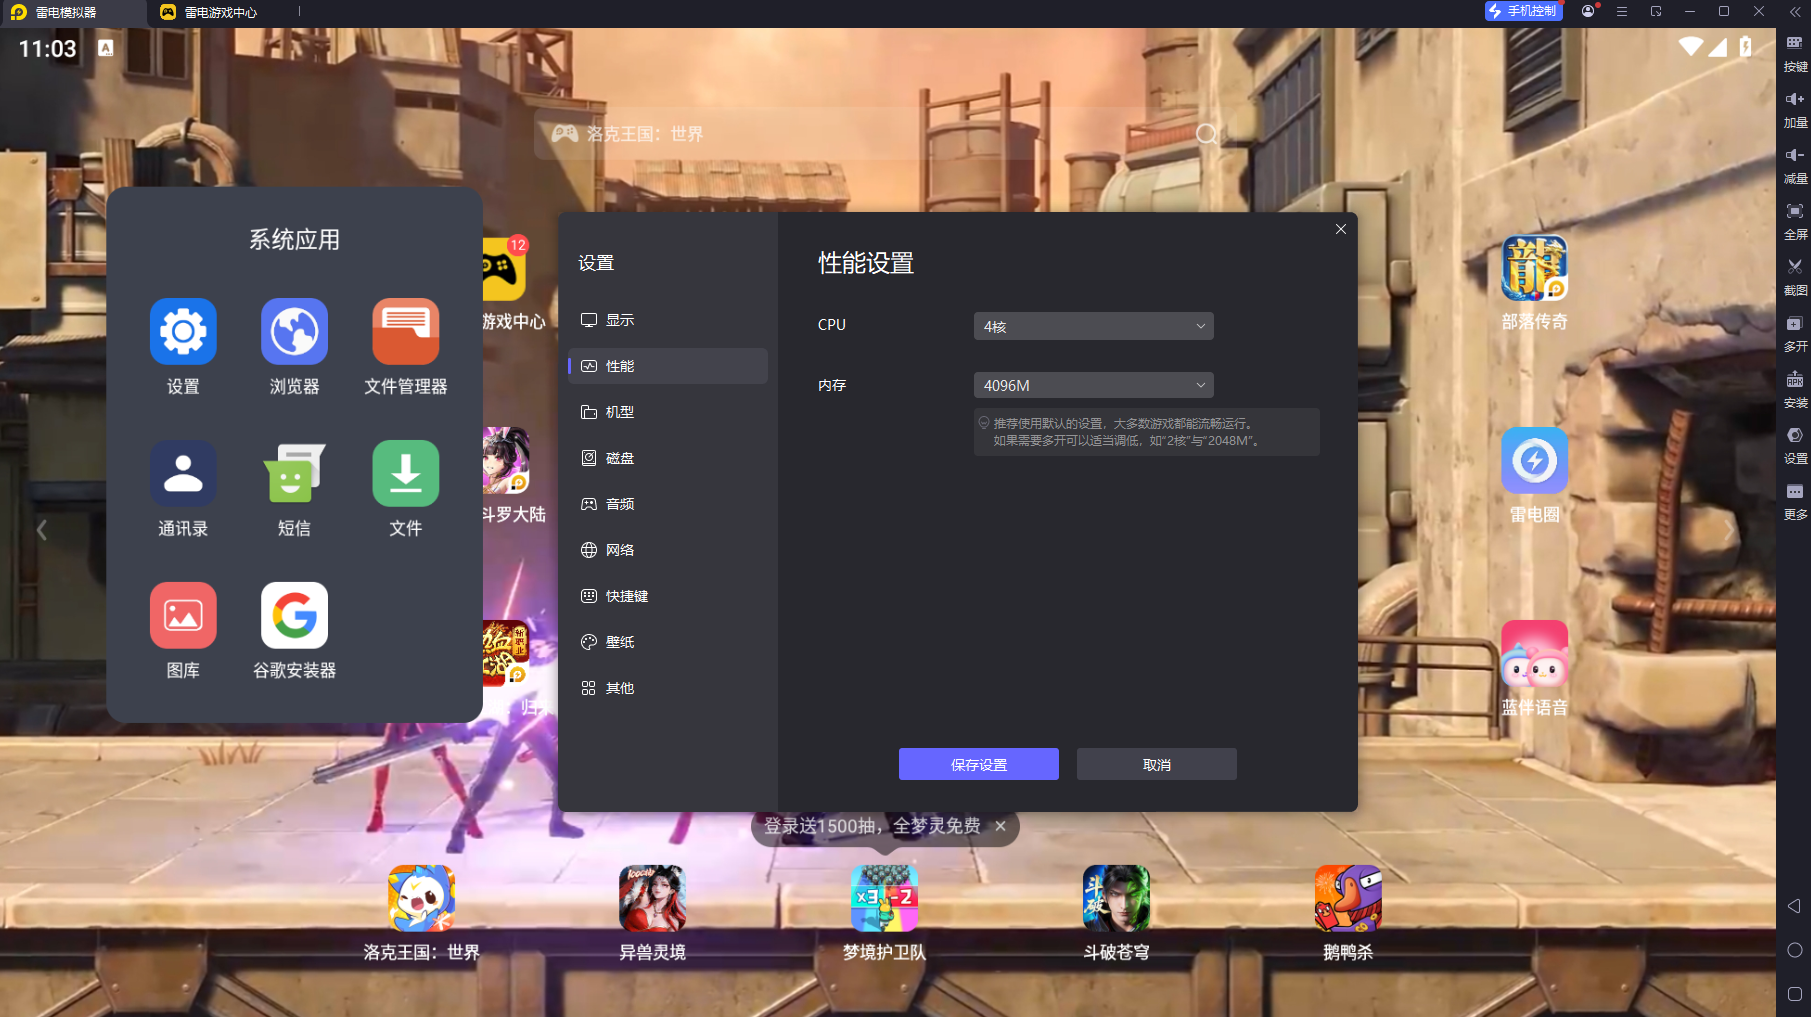Launch the 谷歌安装器 app
Image resolution: width=1811 pixels, height=1017 pixels.
[294, 615]
